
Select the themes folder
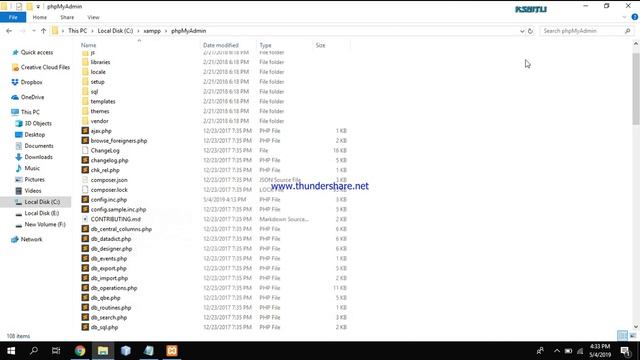click(x=100, y=111)
